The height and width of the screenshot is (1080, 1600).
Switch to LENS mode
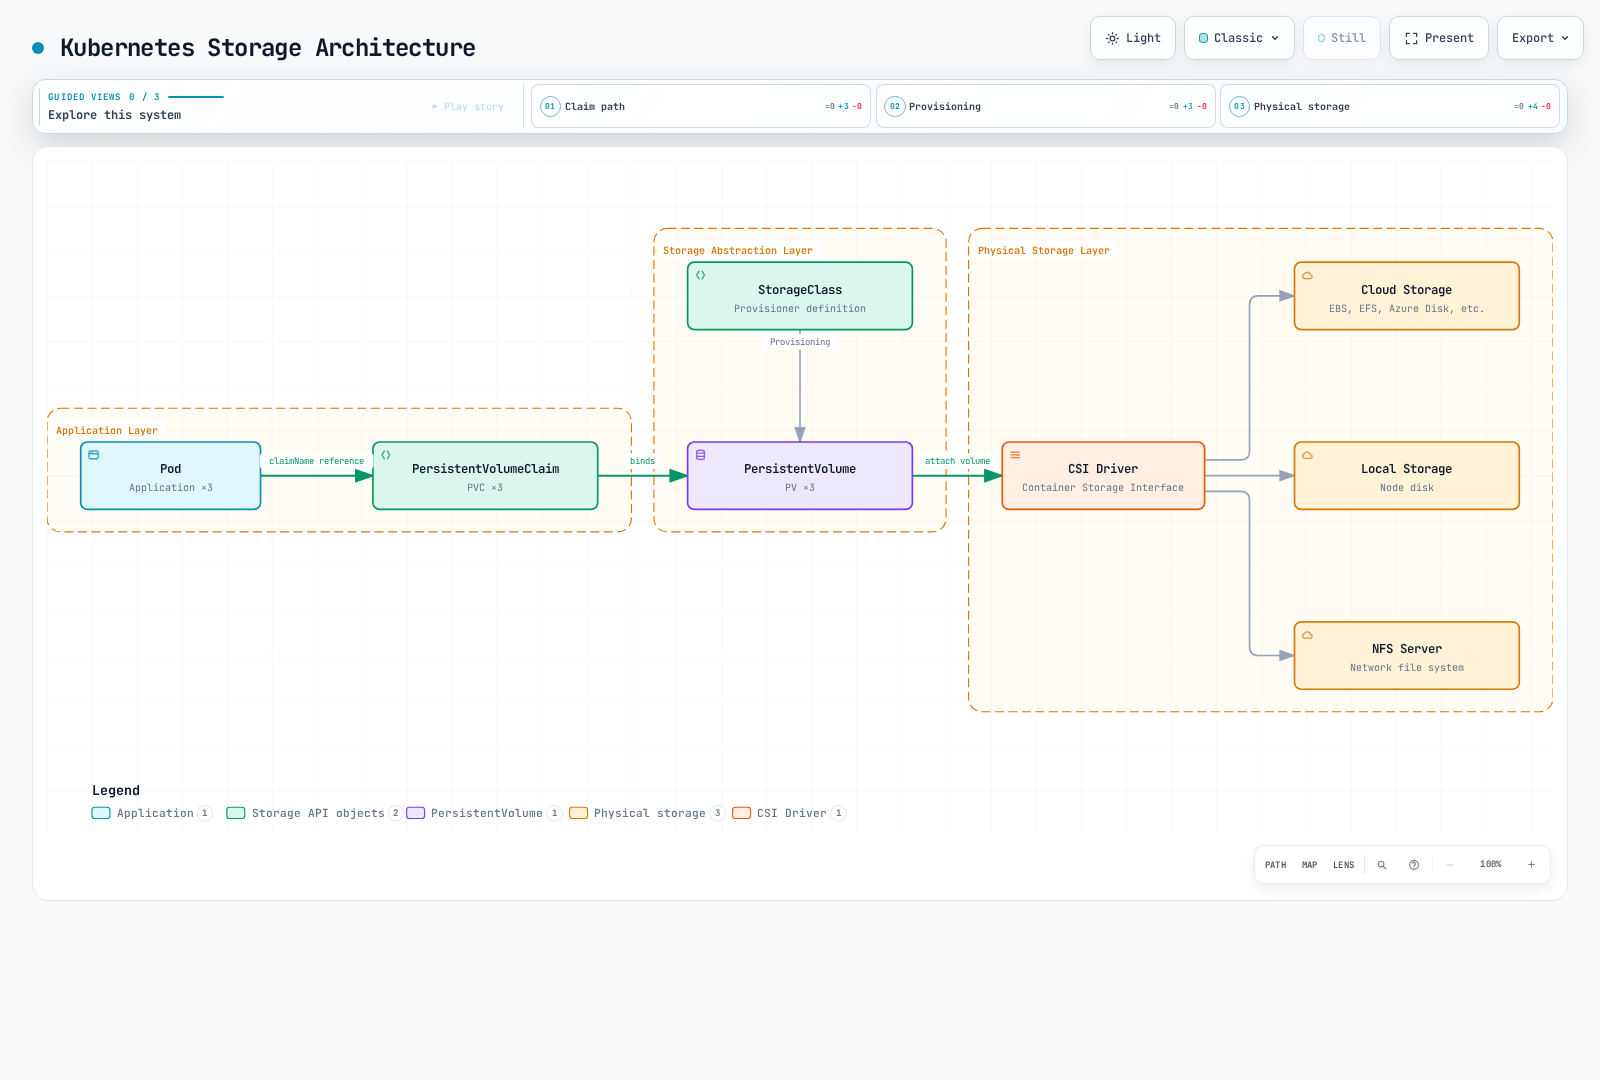(1343, 865)
